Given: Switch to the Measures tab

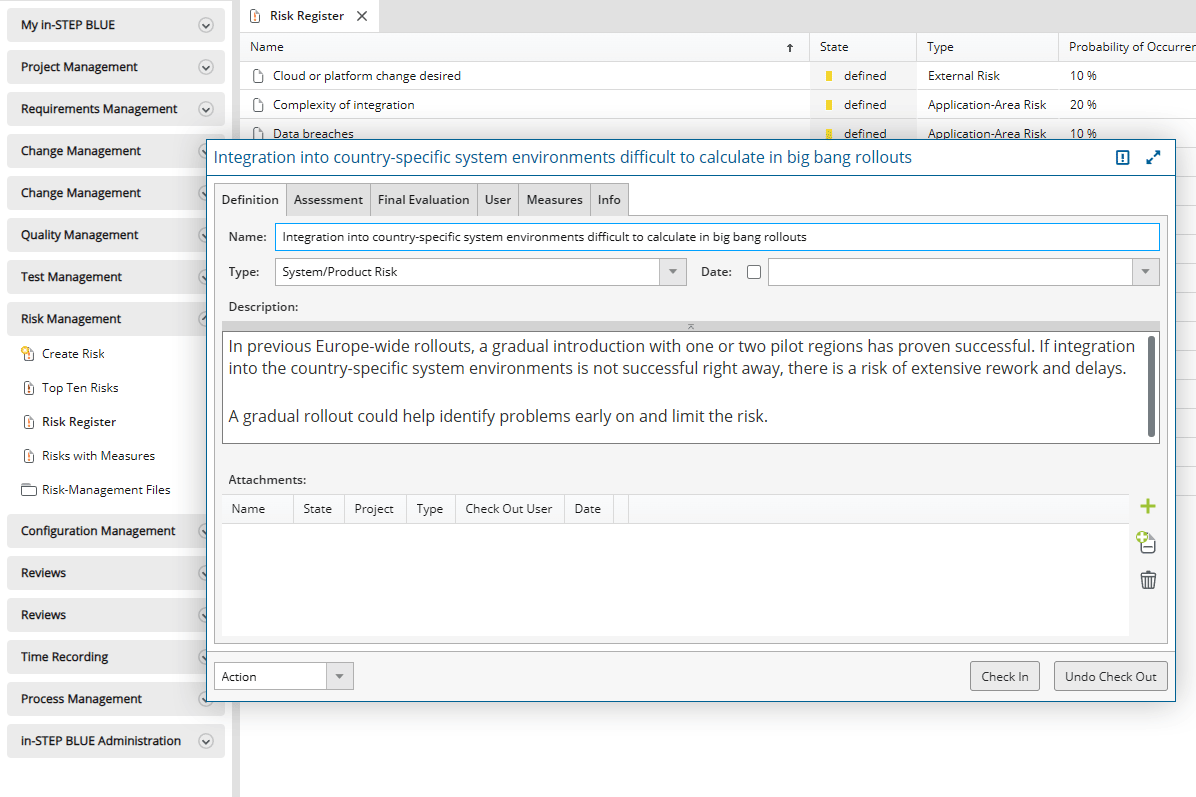Looking at the screenshot, I should 554,200.
